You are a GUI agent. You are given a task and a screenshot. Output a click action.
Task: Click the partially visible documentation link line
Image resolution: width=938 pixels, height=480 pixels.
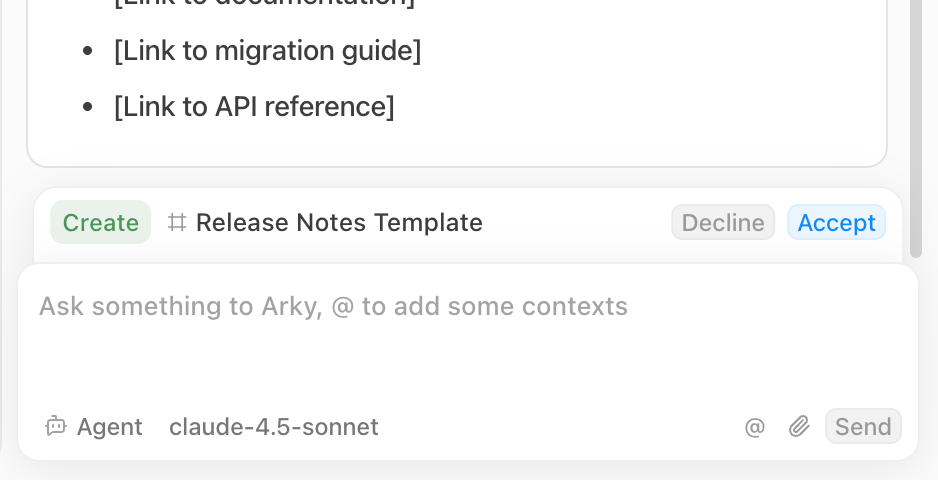click(x=264, y=4)
